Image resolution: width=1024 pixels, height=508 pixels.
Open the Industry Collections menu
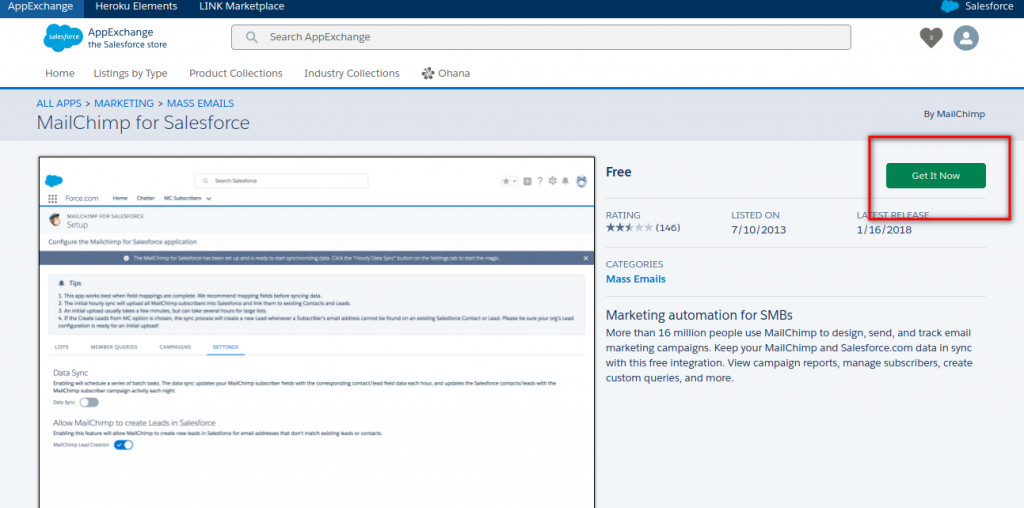pos(351,73)
